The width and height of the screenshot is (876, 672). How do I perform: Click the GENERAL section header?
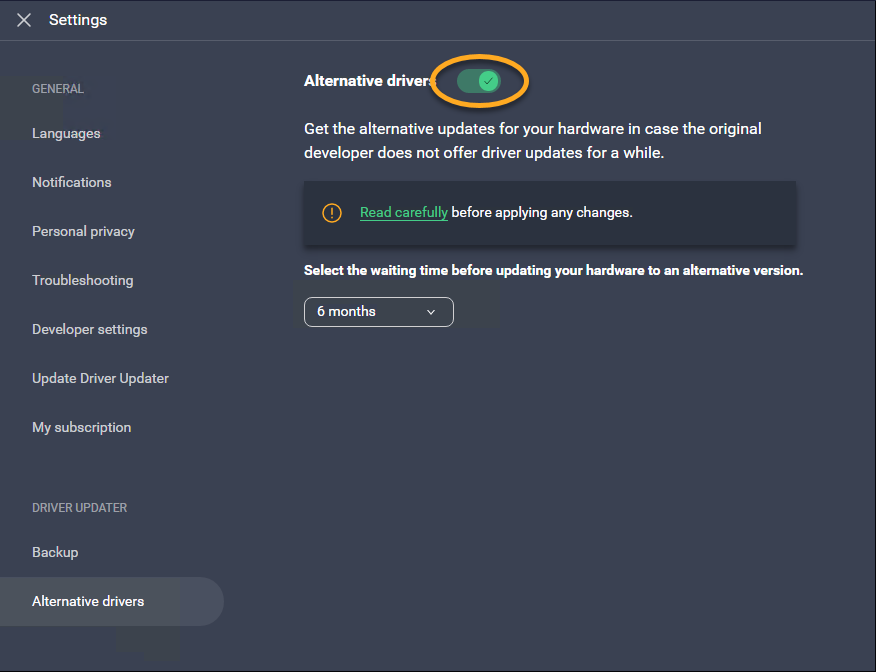58,89
